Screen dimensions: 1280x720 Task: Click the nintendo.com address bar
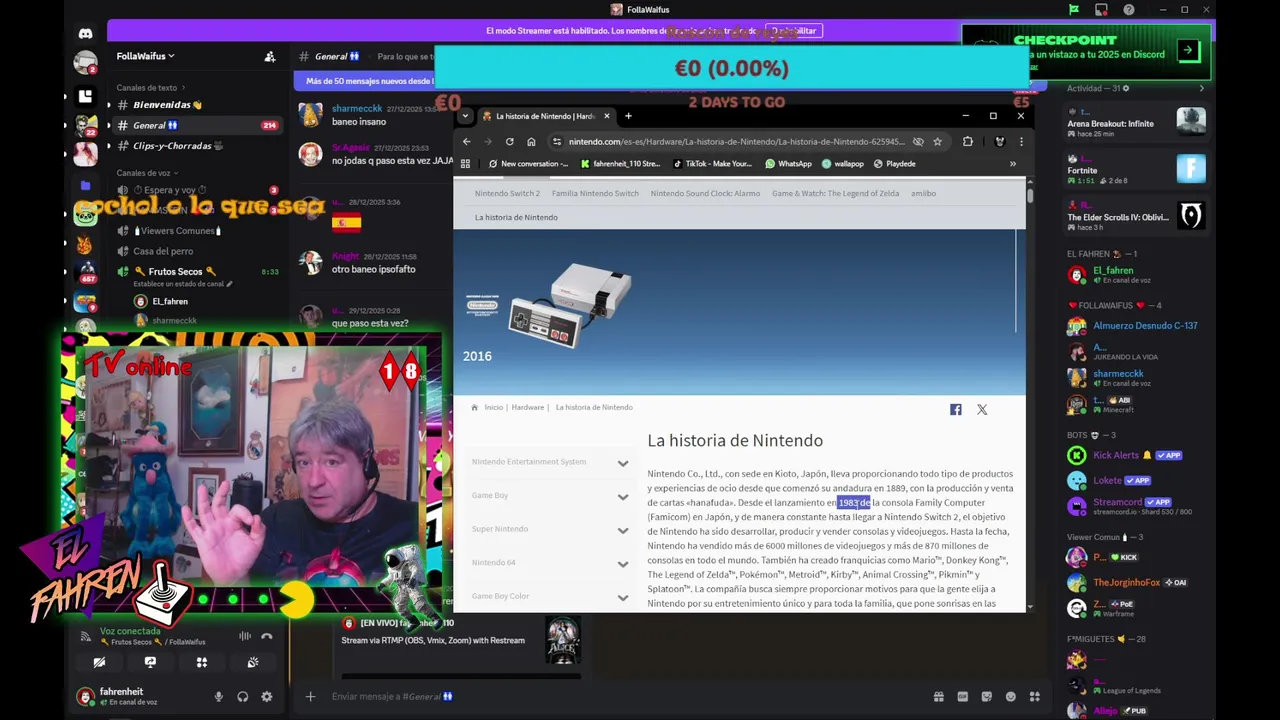736,142
